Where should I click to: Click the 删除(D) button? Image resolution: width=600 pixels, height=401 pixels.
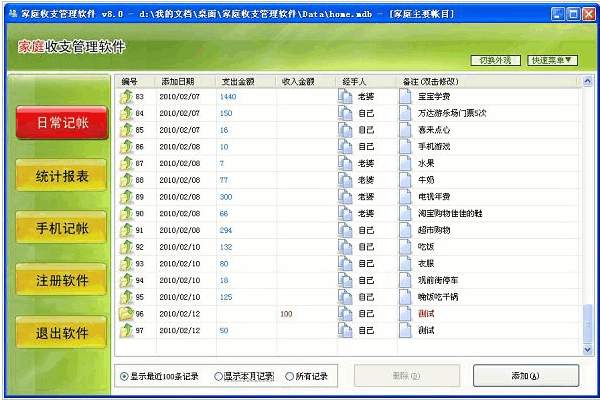pyautogui.click(x=407, y=376)
